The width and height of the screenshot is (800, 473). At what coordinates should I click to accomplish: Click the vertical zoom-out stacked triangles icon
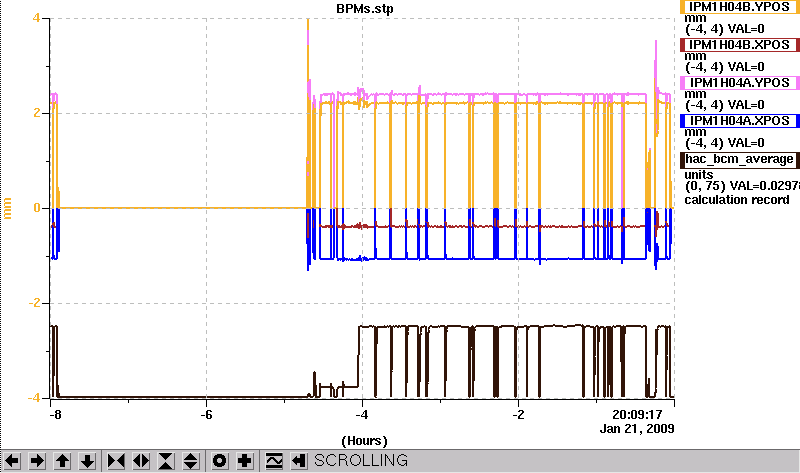pyautogui.click(x=190, y=461)
